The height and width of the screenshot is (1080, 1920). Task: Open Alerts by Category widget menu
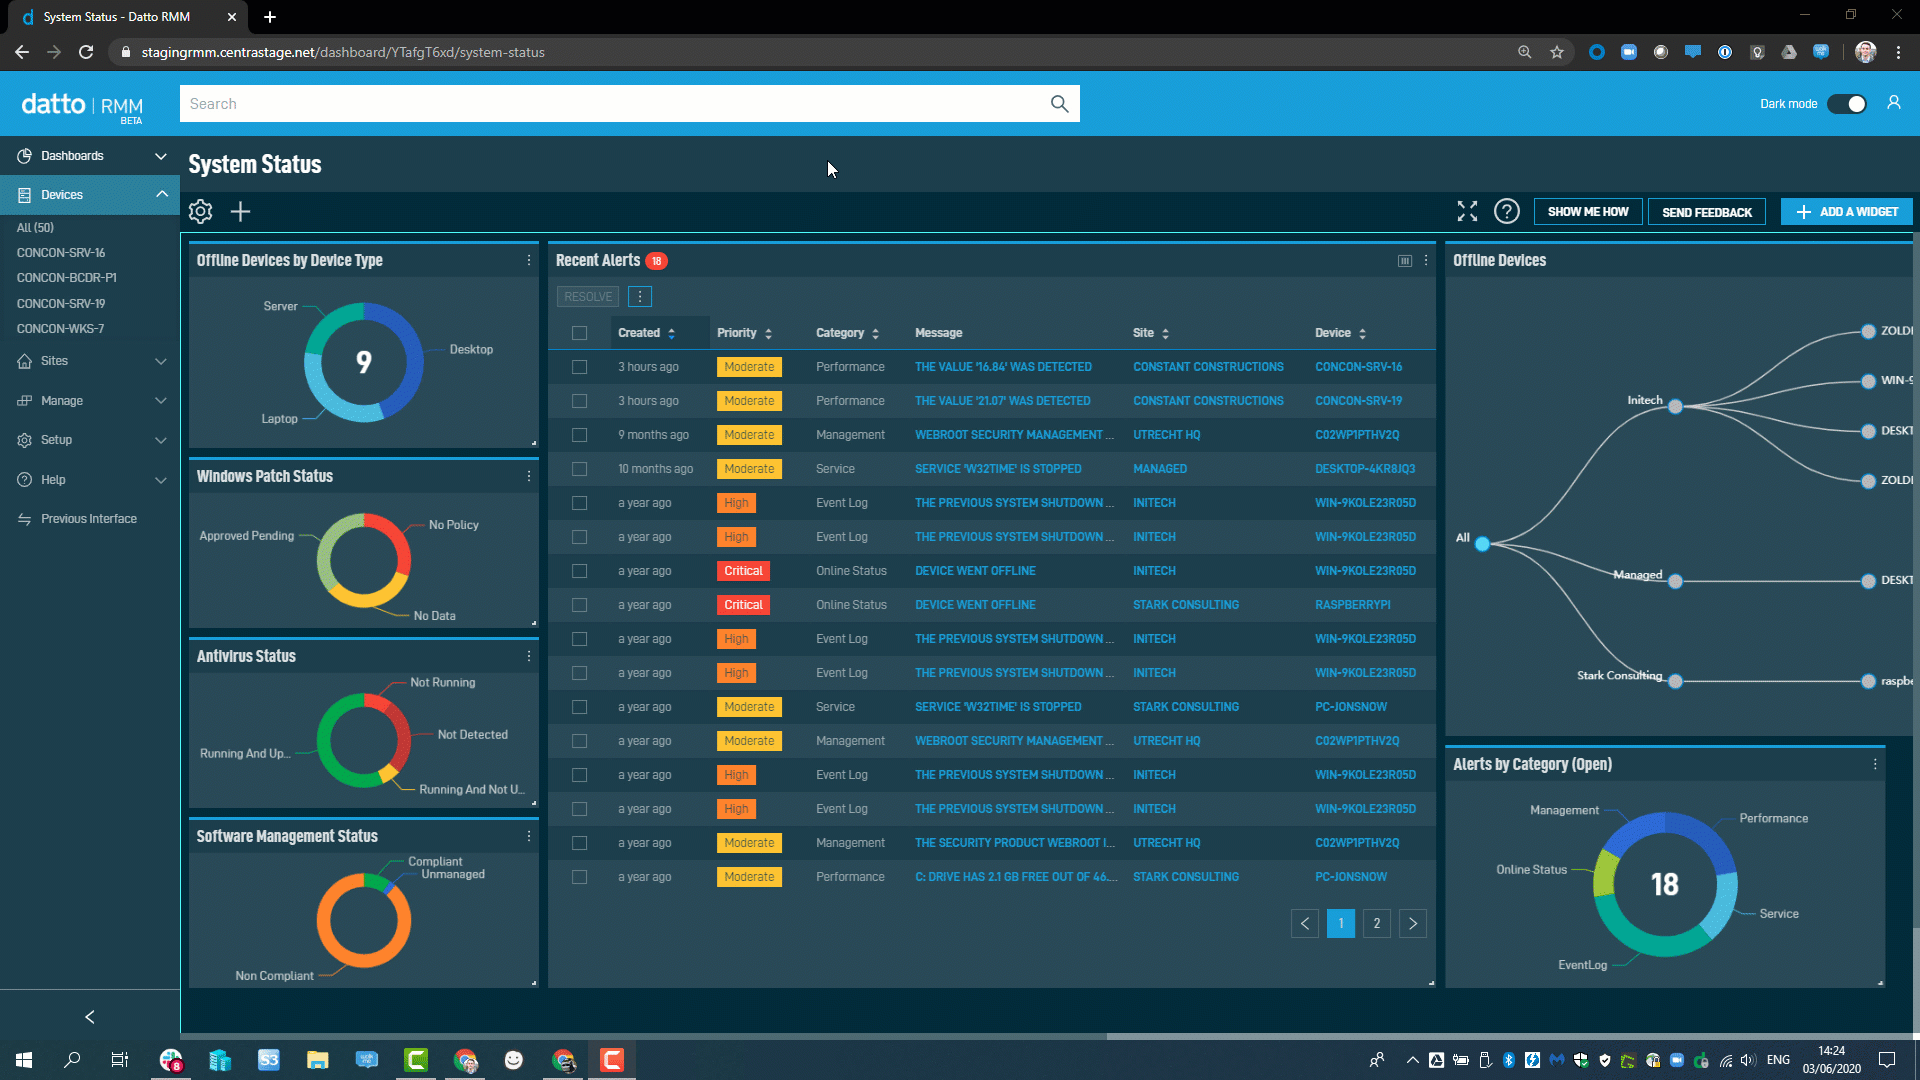point(1875,764)
